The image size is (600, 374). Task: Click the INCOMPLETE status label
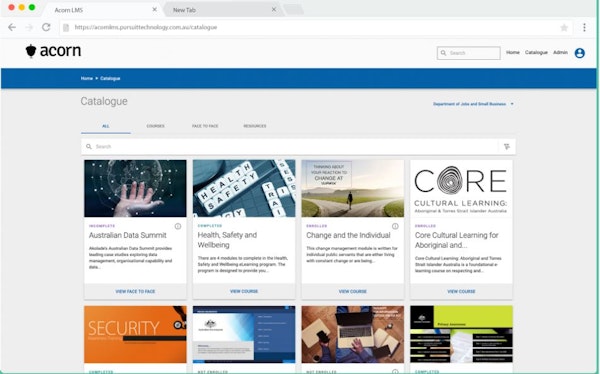[x=102, y=226]
